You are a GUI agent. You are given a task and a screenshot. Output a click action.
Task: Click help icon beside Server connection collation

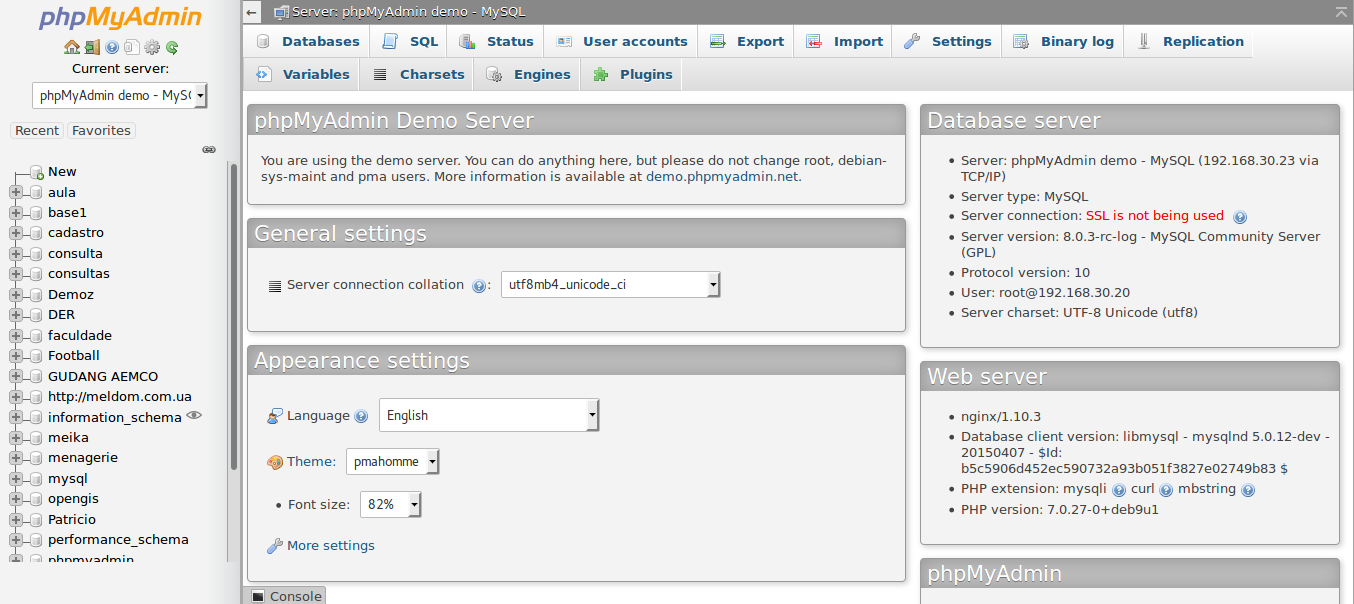pyautogui.click(x=479, y=286)
